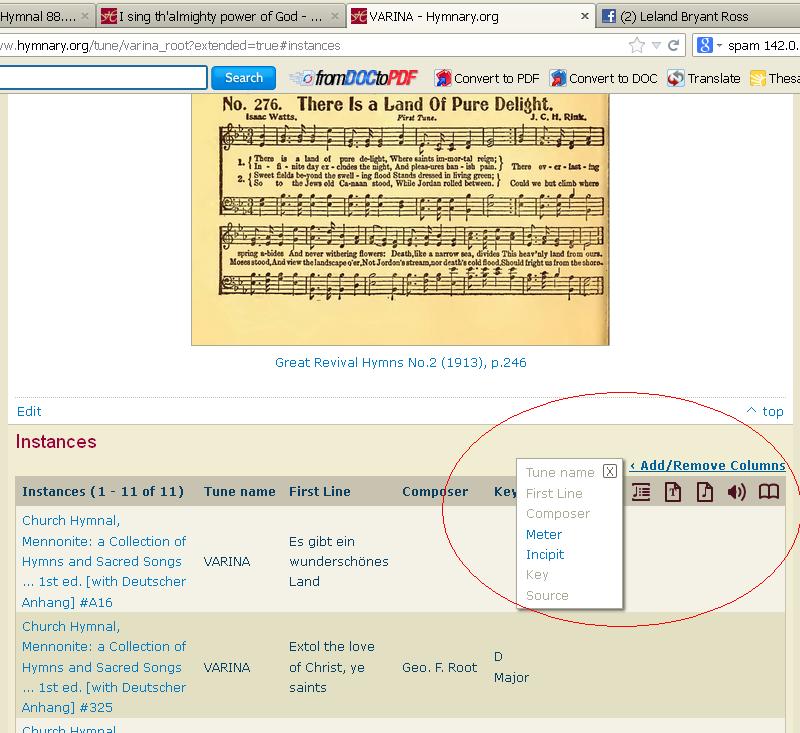This screenshot has height=733, width=800.
Task: Enable the Meter column in popup
Action: pos(544,534)
